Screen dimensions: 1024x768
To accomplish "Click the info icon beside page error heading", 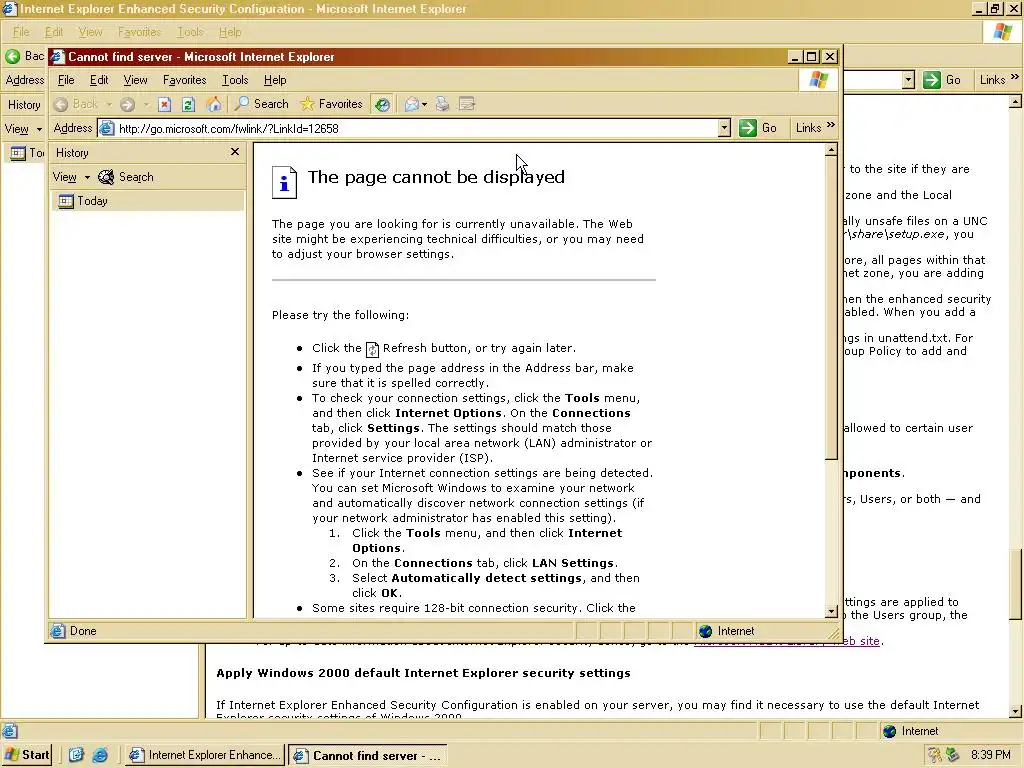I will click(x=284, y=182).
